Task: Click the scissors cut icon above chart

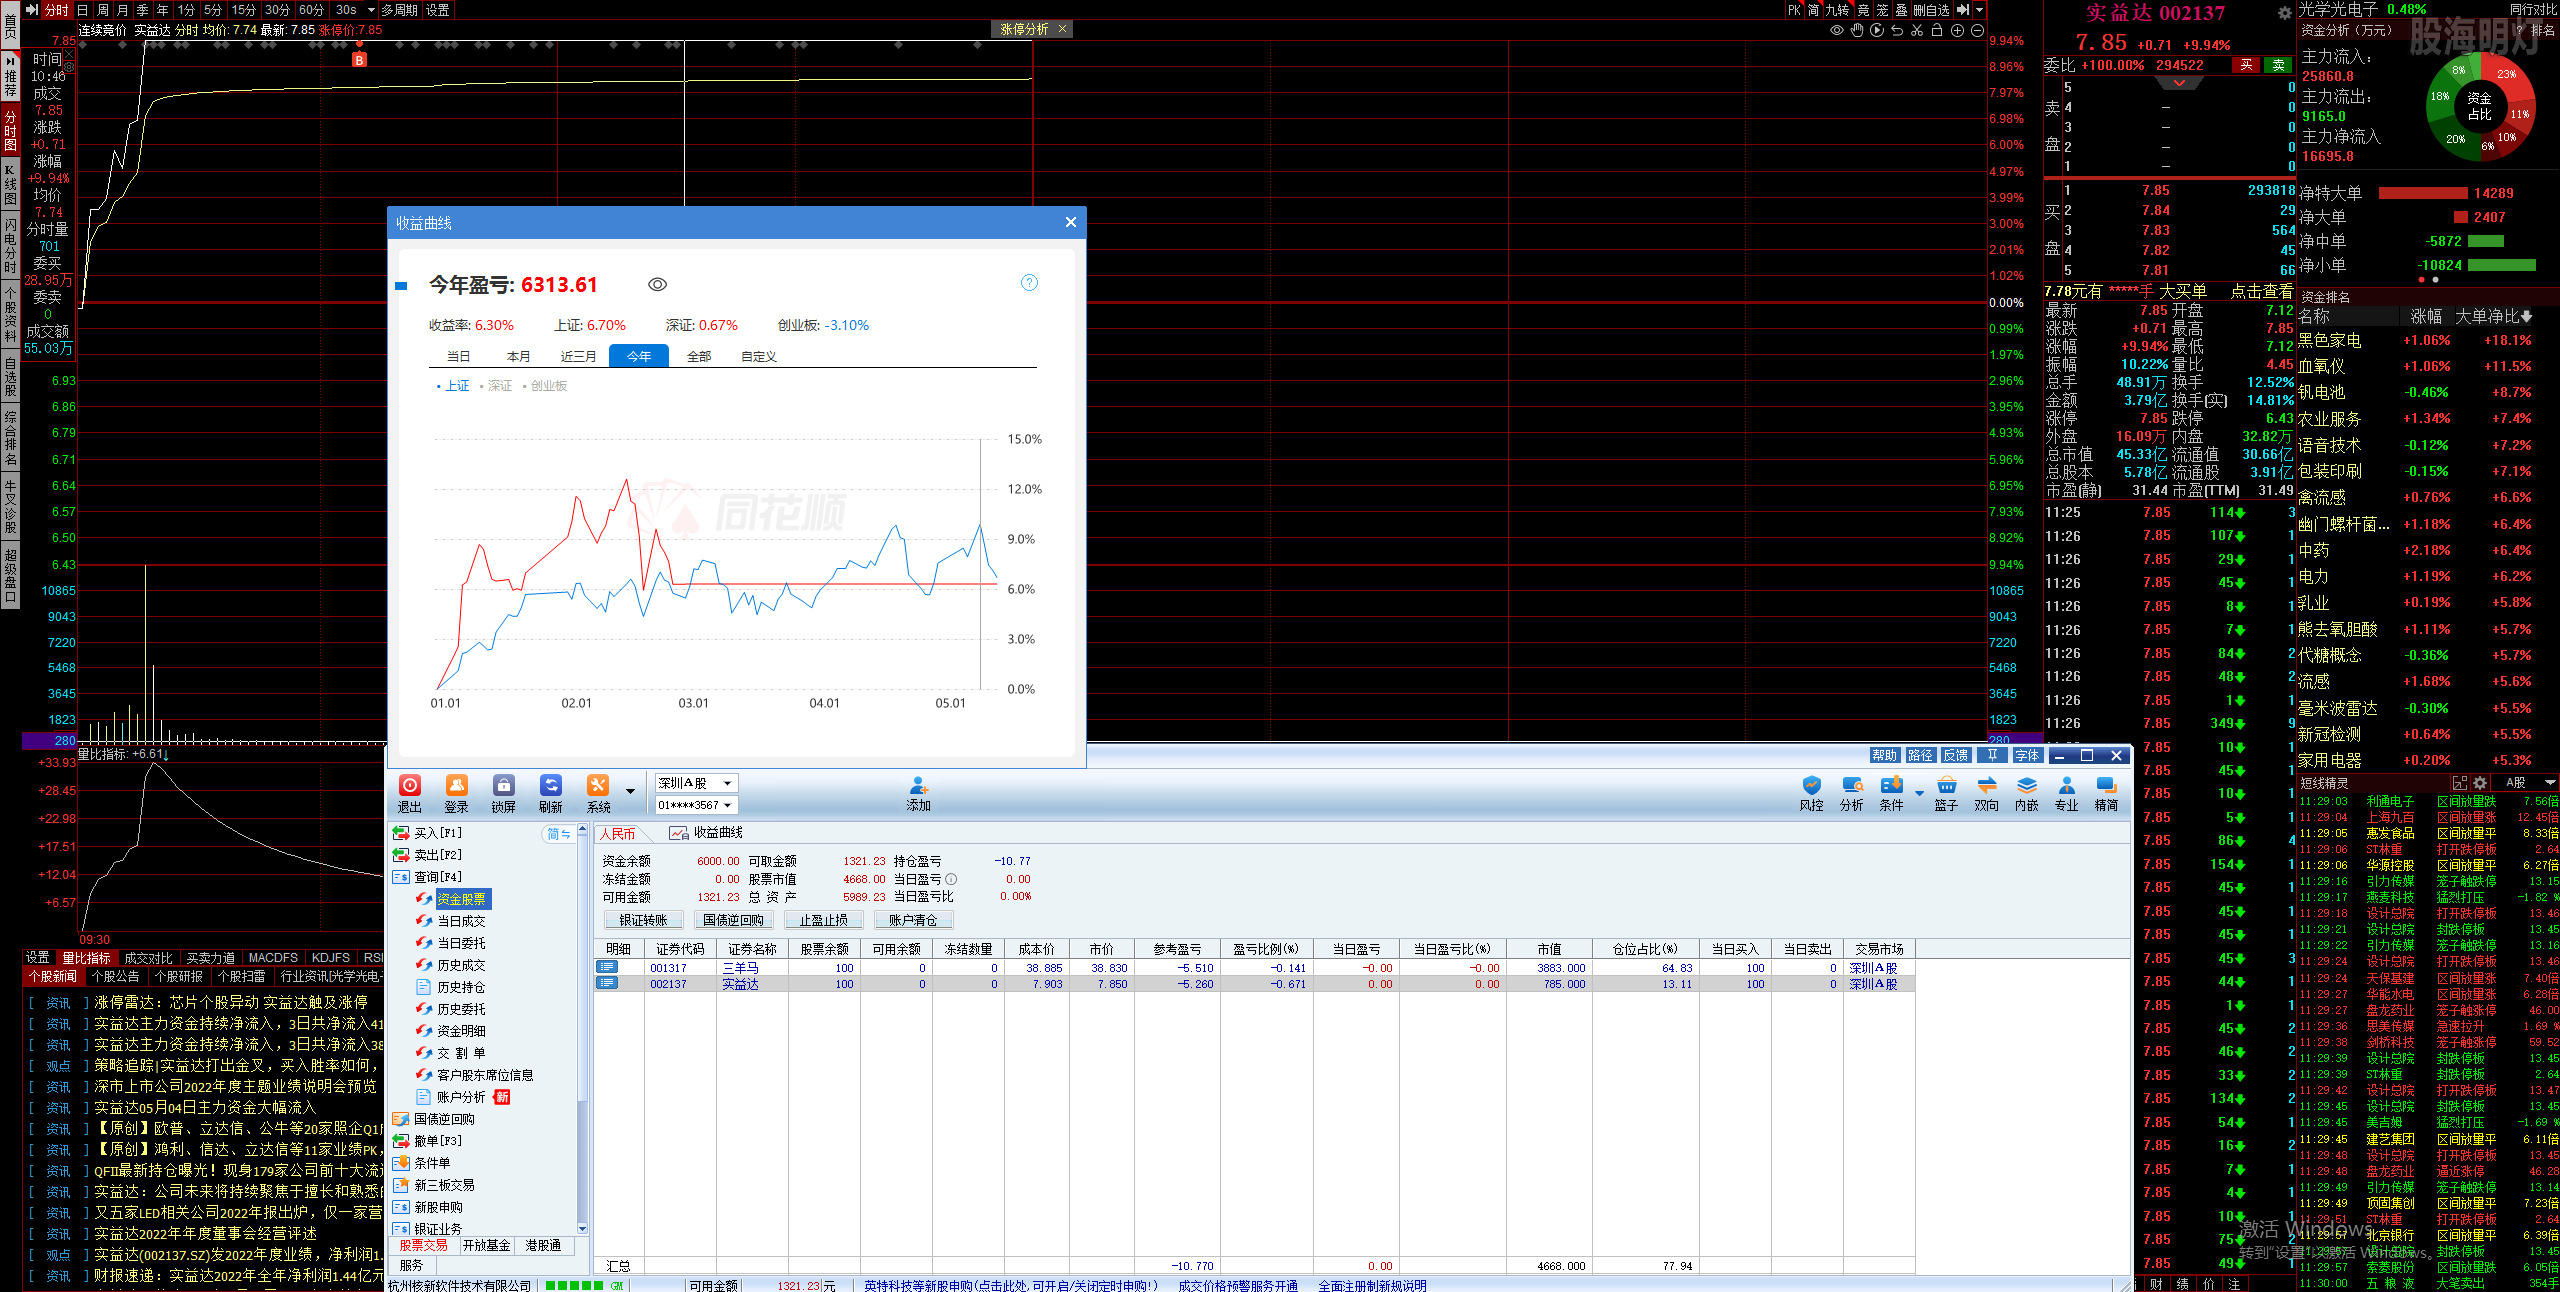Action: (1917, 30)
